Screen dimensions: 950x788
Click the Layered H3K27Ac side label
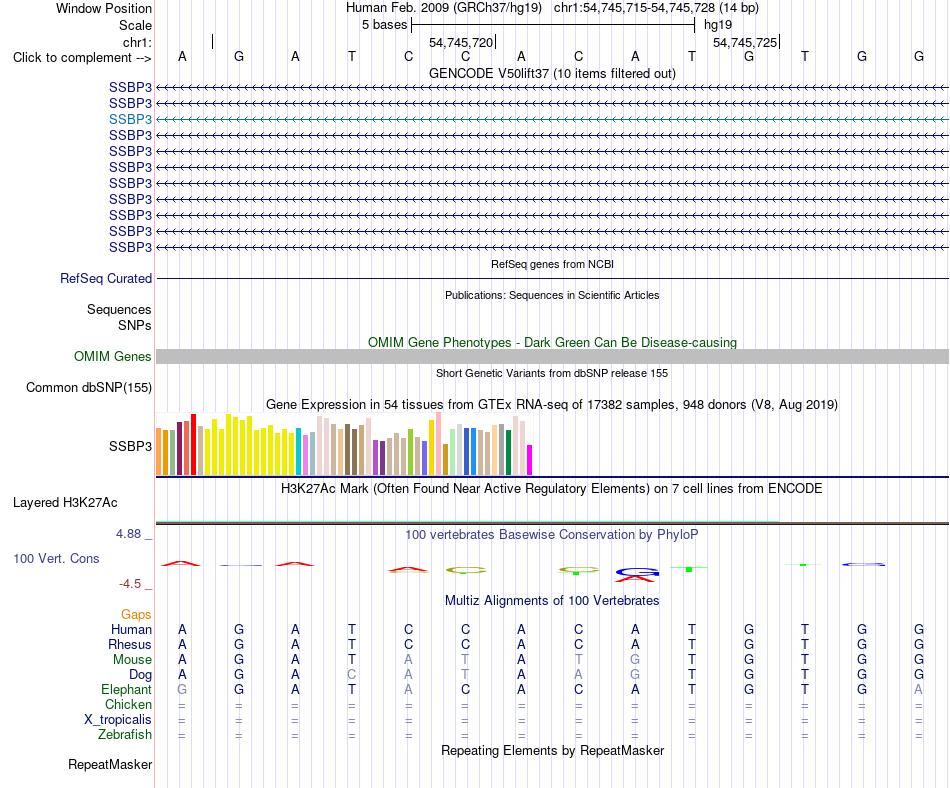point(65,503)
